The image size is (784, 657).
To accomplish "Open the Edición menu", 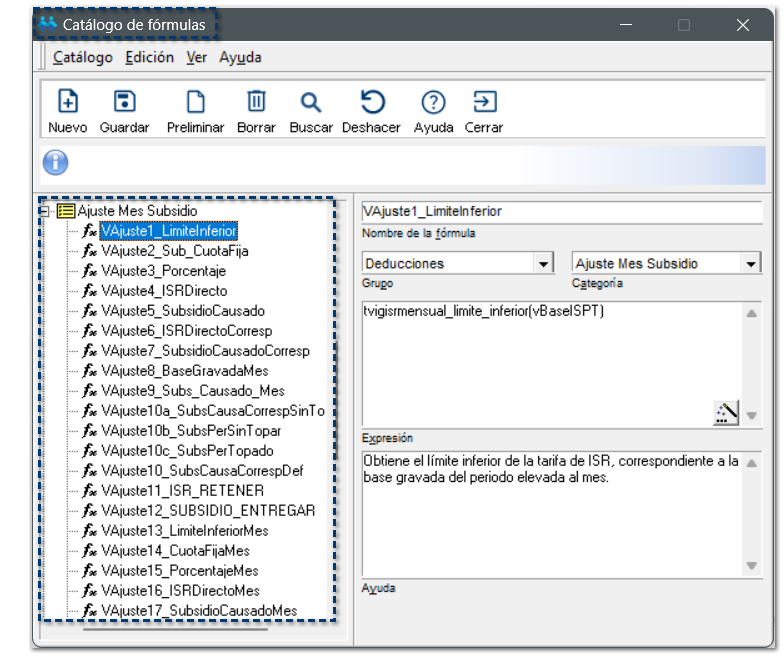I will [150, 57].
